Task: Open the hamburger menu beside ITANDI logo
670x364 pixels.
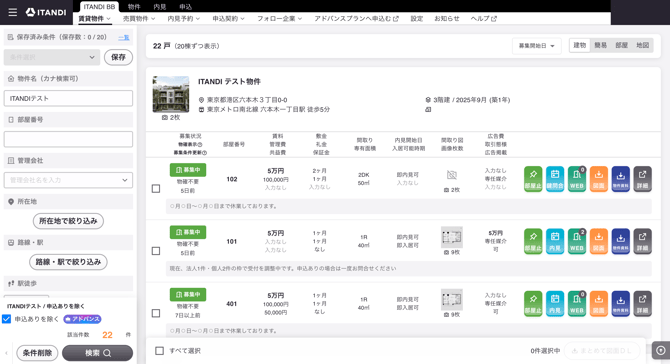Action: 13,12
